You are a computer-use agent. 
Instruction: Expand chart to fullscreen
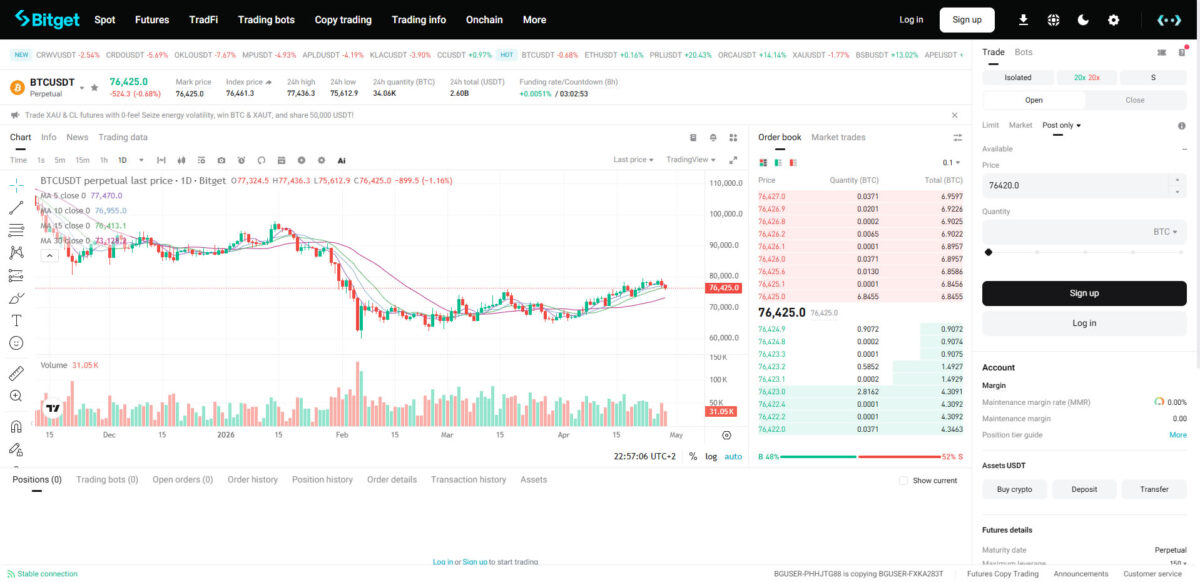[733, 160]
